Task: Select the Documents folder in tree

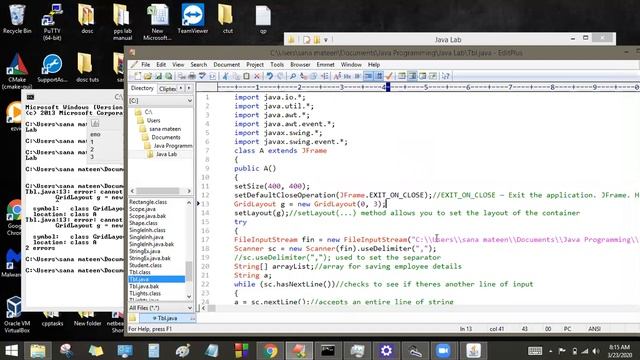Action: pos(166,137)
